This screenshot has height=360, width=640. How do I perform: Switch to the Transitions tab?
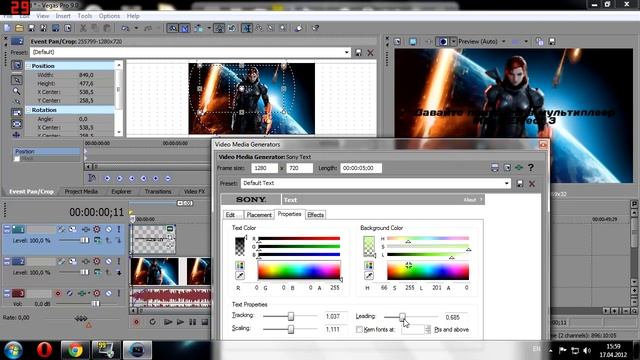pyautogui.click(x=158, y=191)
